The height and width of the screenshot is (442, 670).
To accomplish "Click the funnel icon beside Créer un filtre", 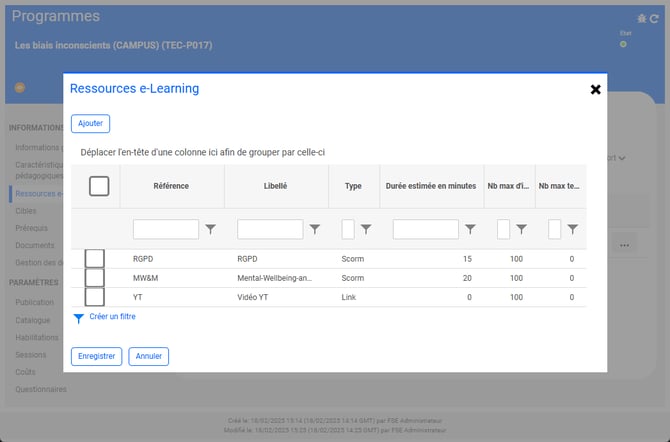I will [79, 318].
